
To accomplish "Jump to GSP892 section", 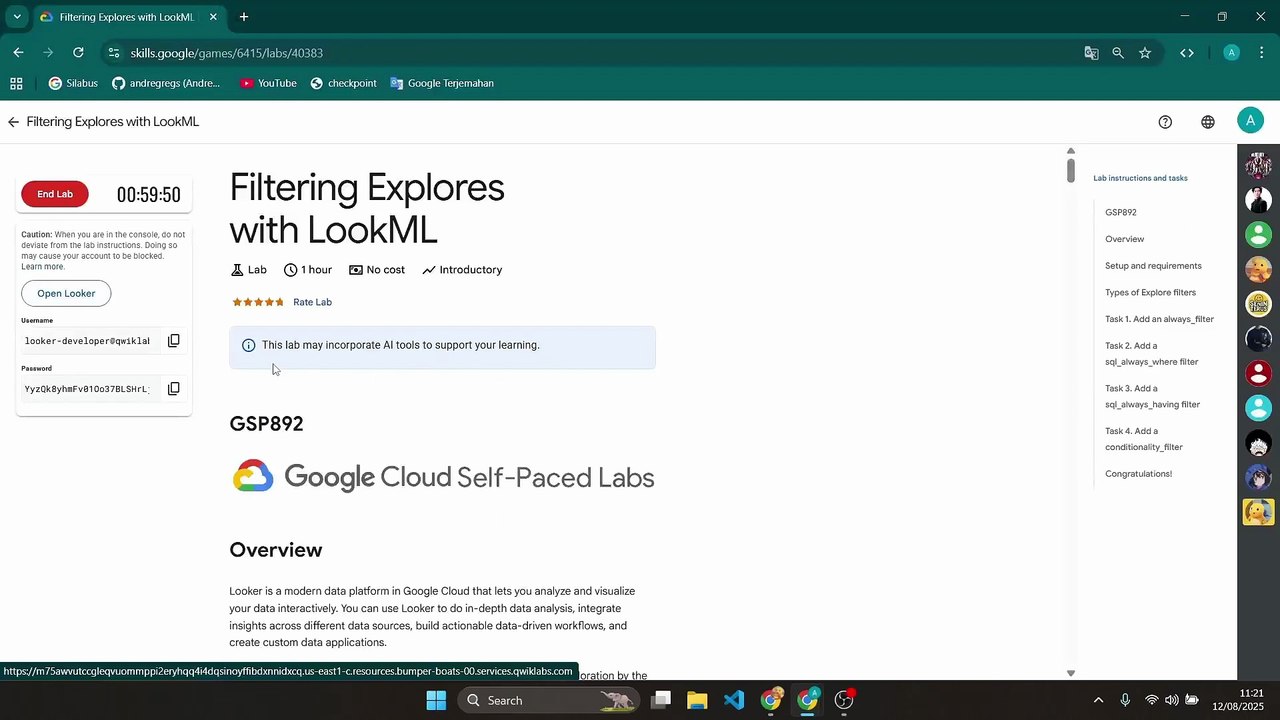I will tap(1120, 212).
